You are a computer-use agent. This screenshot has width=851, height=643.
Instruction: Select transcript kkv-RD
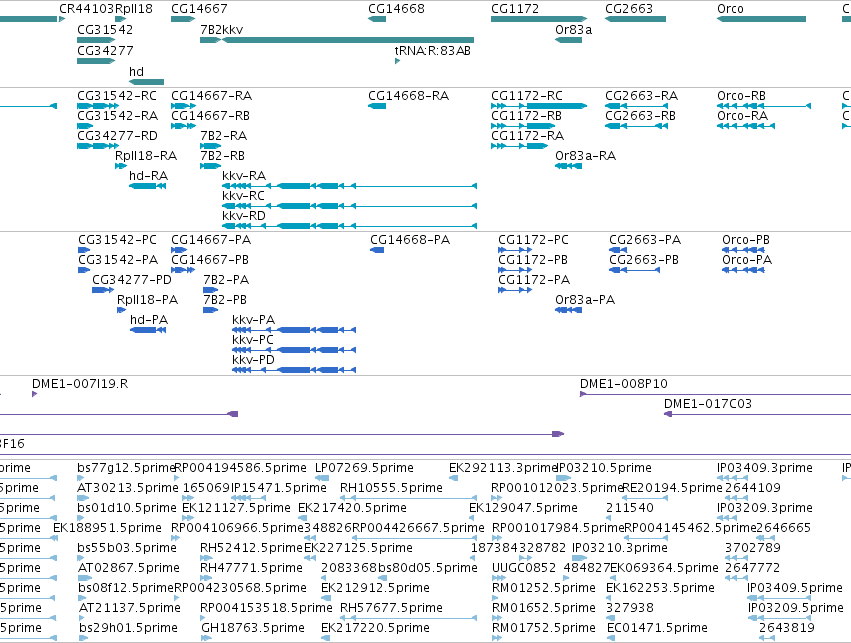(x=350, y=226)
